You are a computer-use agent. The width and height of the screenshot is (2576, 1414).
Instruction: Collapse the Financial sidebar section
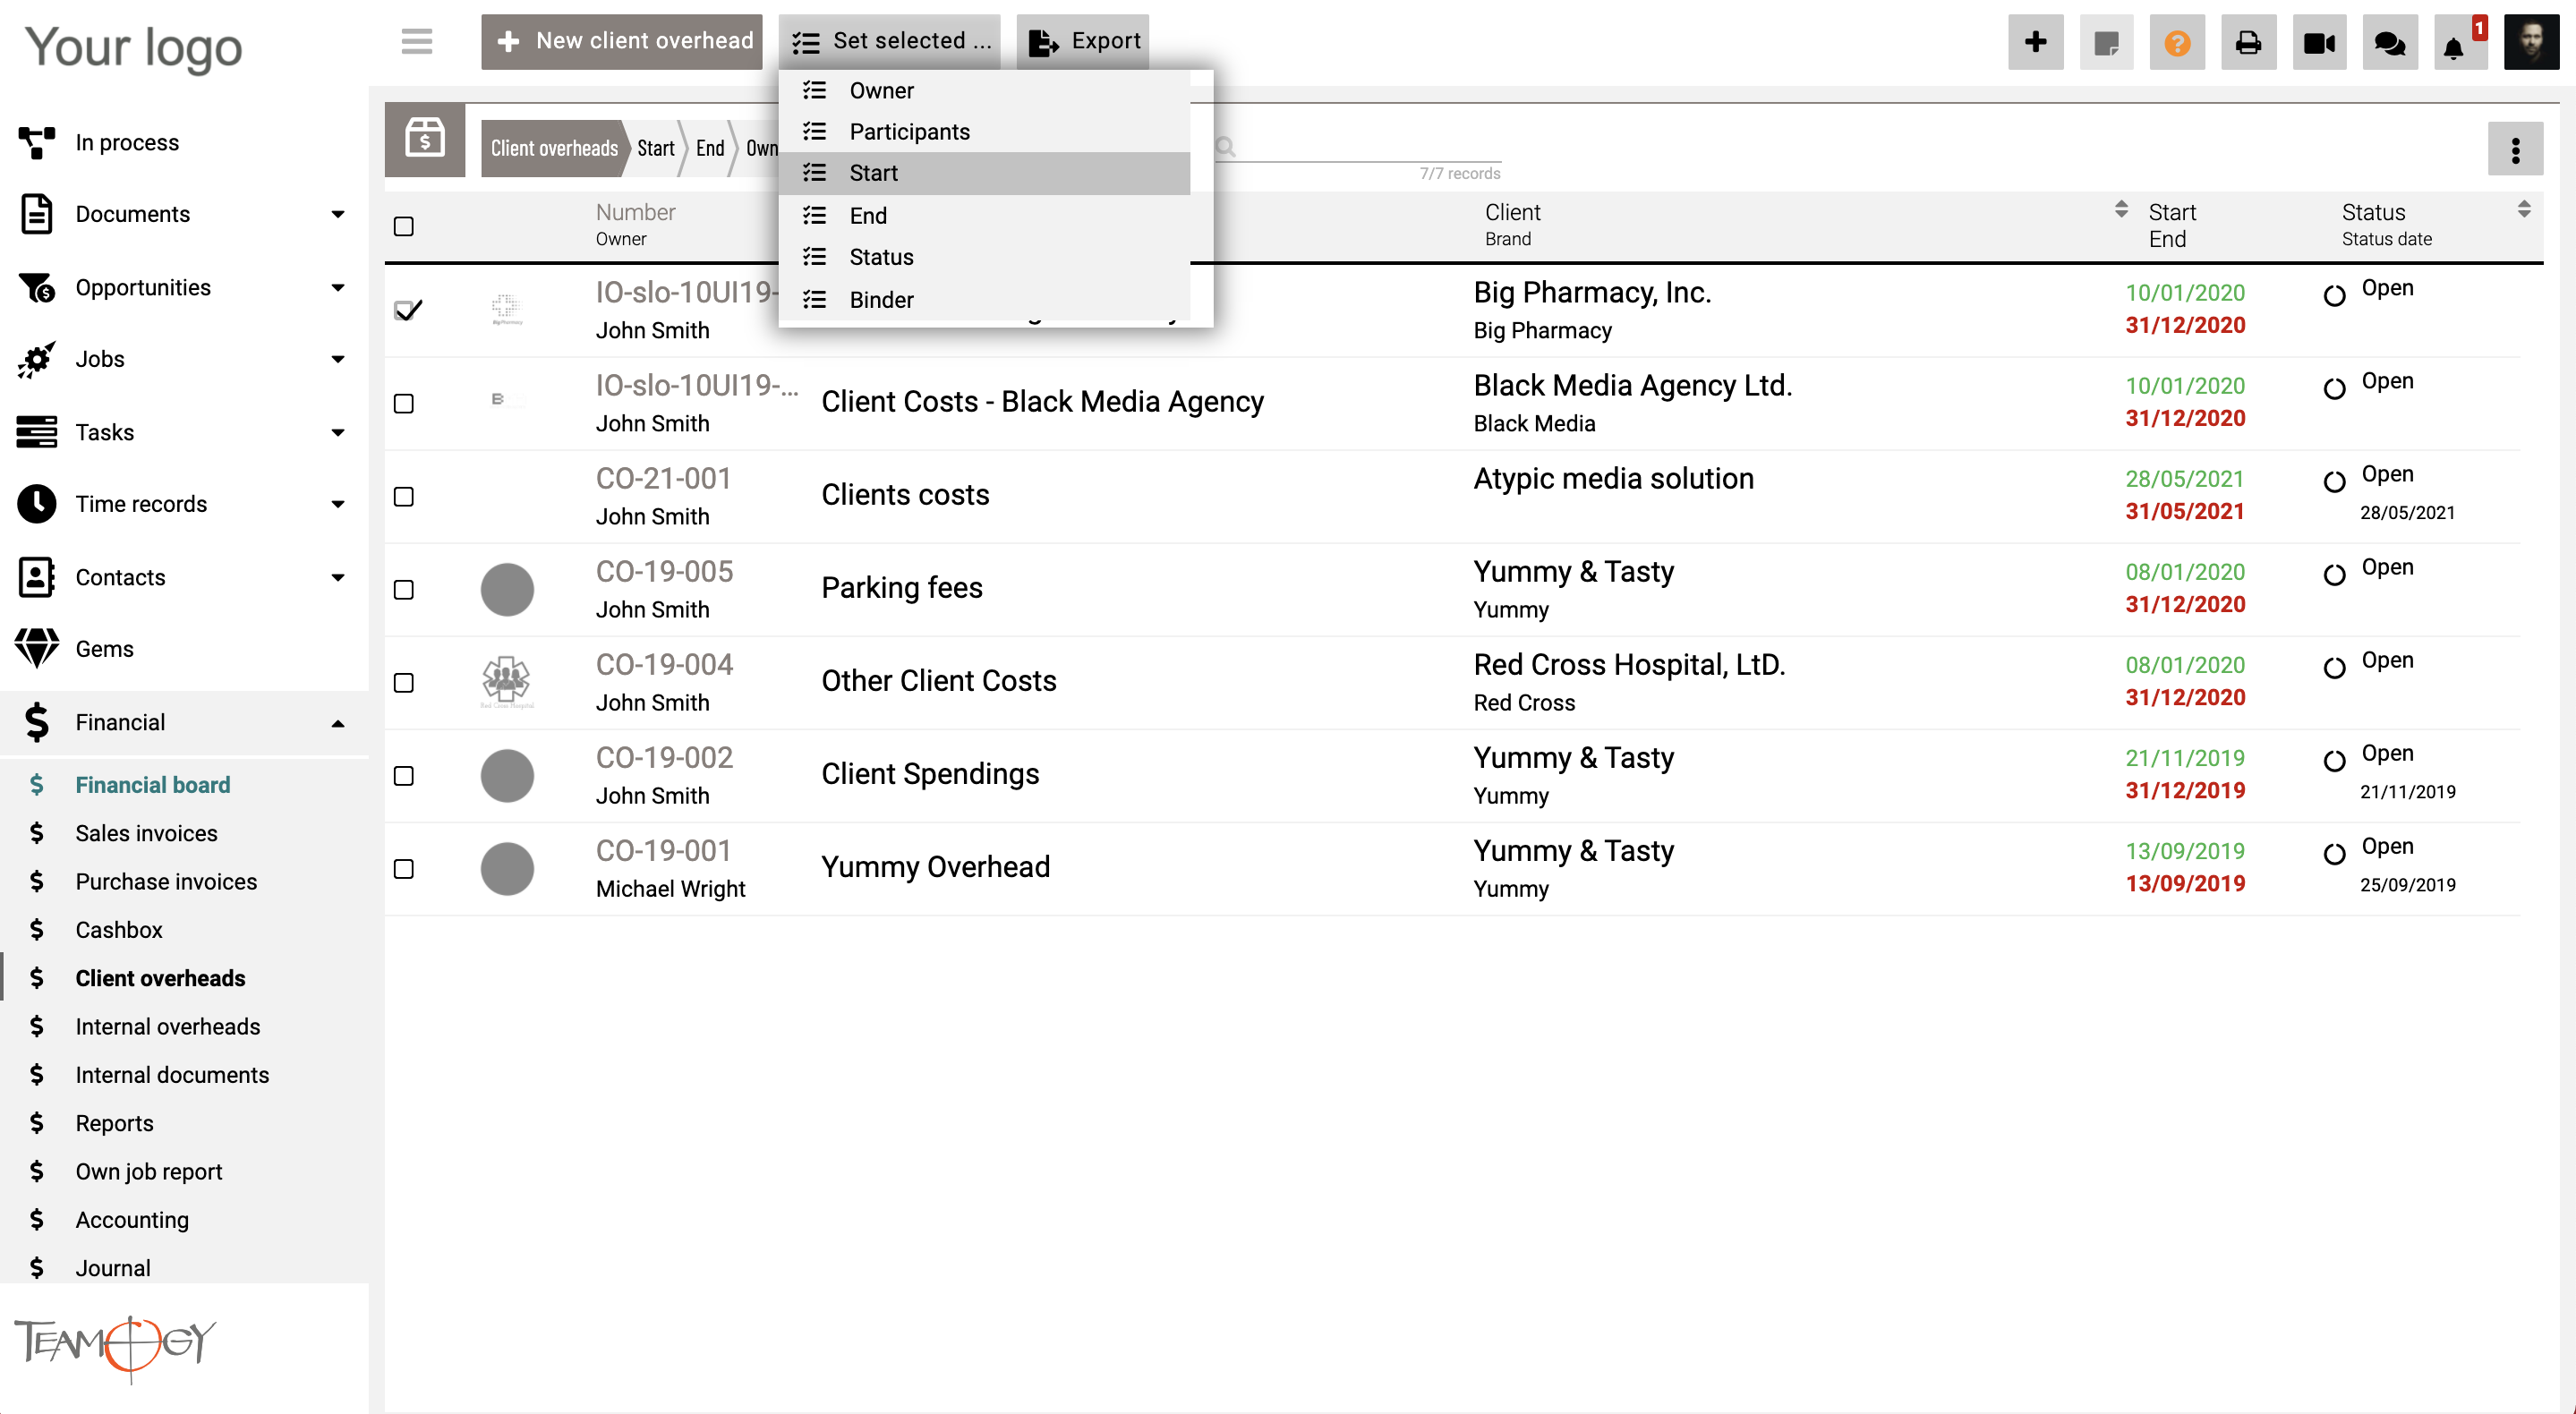pos(337,723)
